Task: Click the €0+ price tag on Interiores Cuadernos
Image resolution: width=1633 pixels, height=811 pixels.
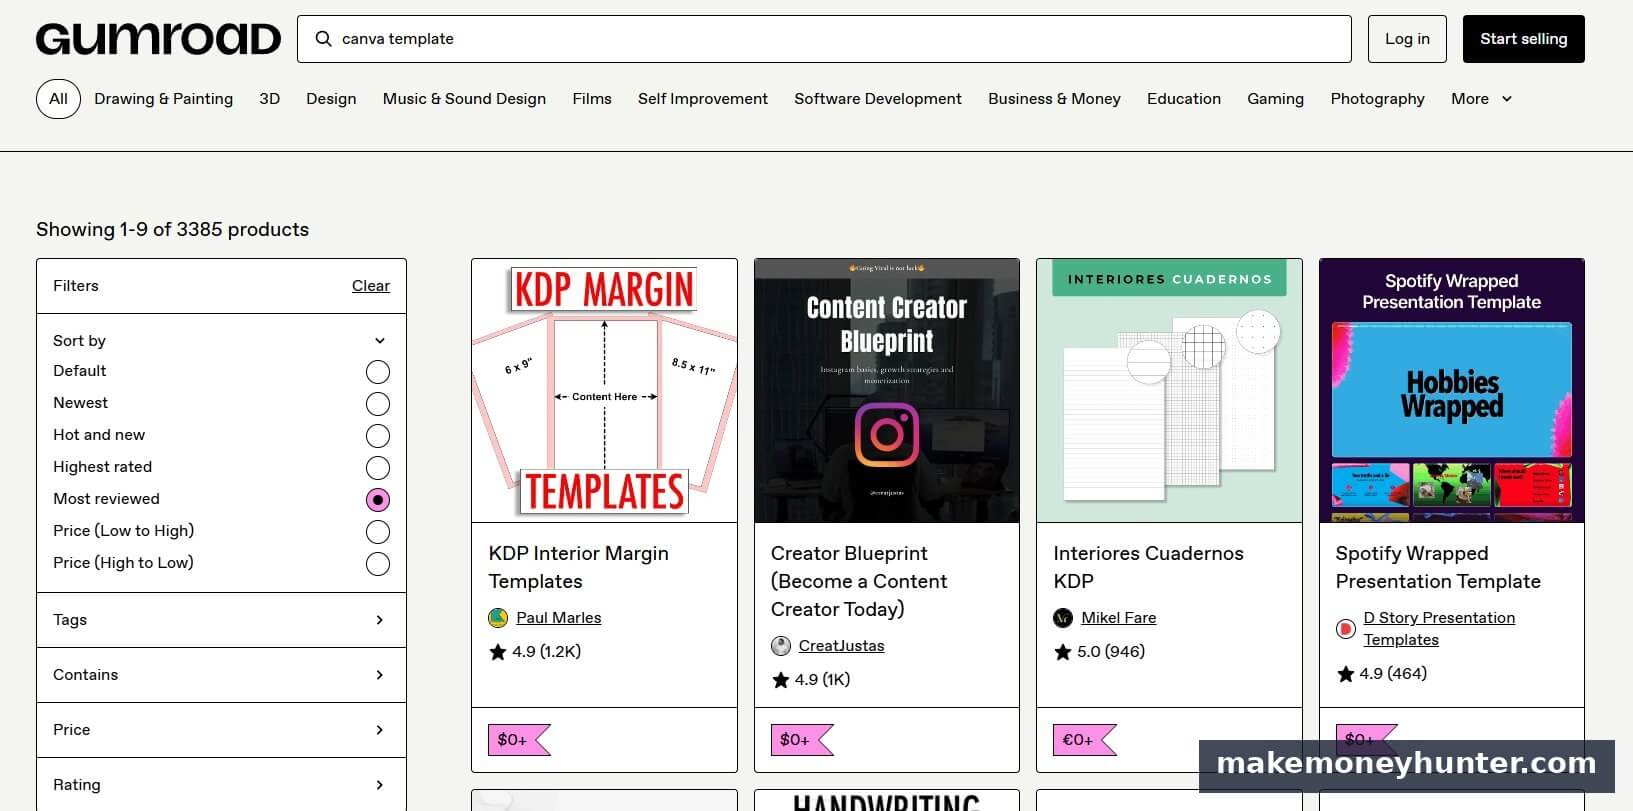Action: point(1084,740)
